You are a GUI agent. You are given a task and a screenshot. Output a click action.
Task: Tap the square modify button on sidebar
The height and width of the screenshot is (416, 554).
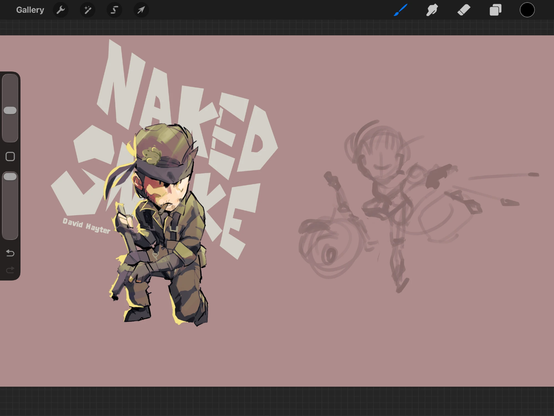pyautogui.click(x=10, y=157)
